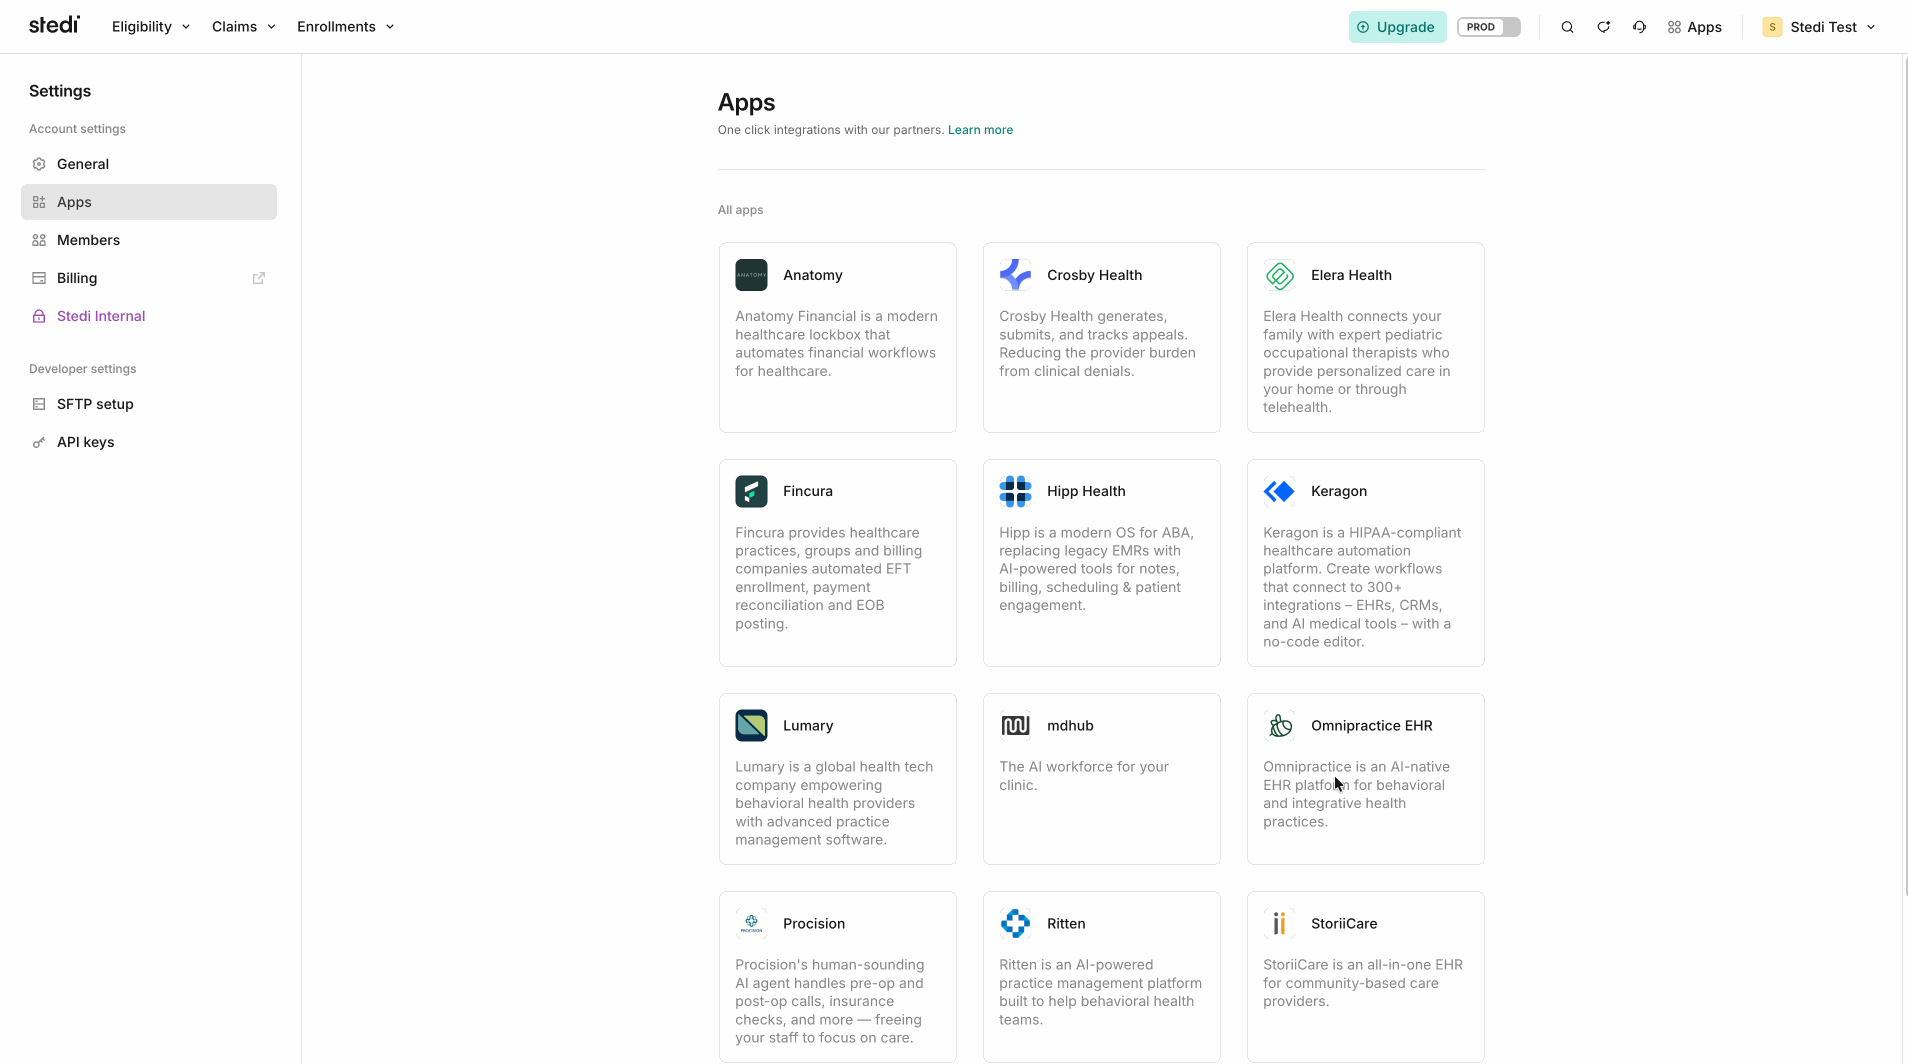Expand the Enrollments dropdown menu
The height and width of the screenshot is (1064, 1908).
click(345, 27)
